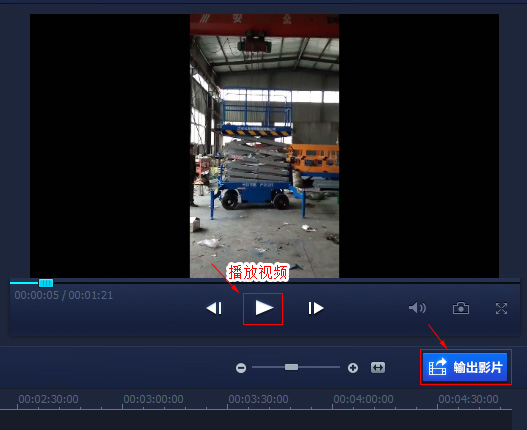527x430 pixels.
Task: Take a snapshot with camera icon
Action: point(461,308)
